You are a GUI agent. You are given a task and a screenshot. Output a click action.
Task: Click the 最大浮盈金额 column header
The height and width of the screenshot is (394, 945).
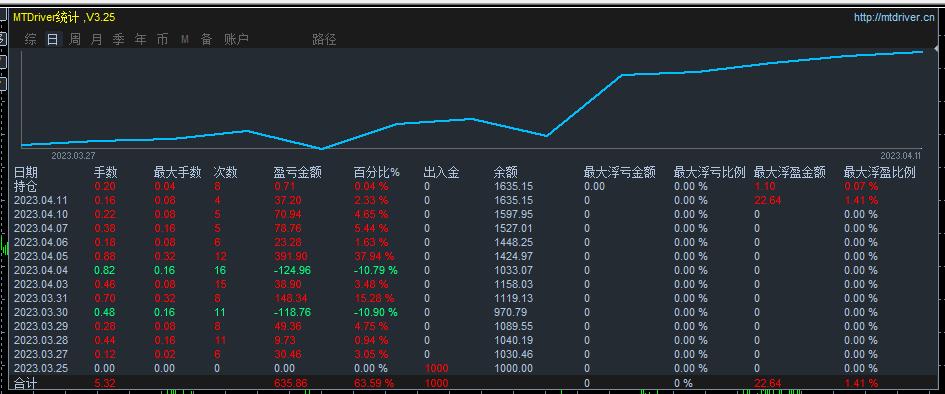tap(790, 173)
